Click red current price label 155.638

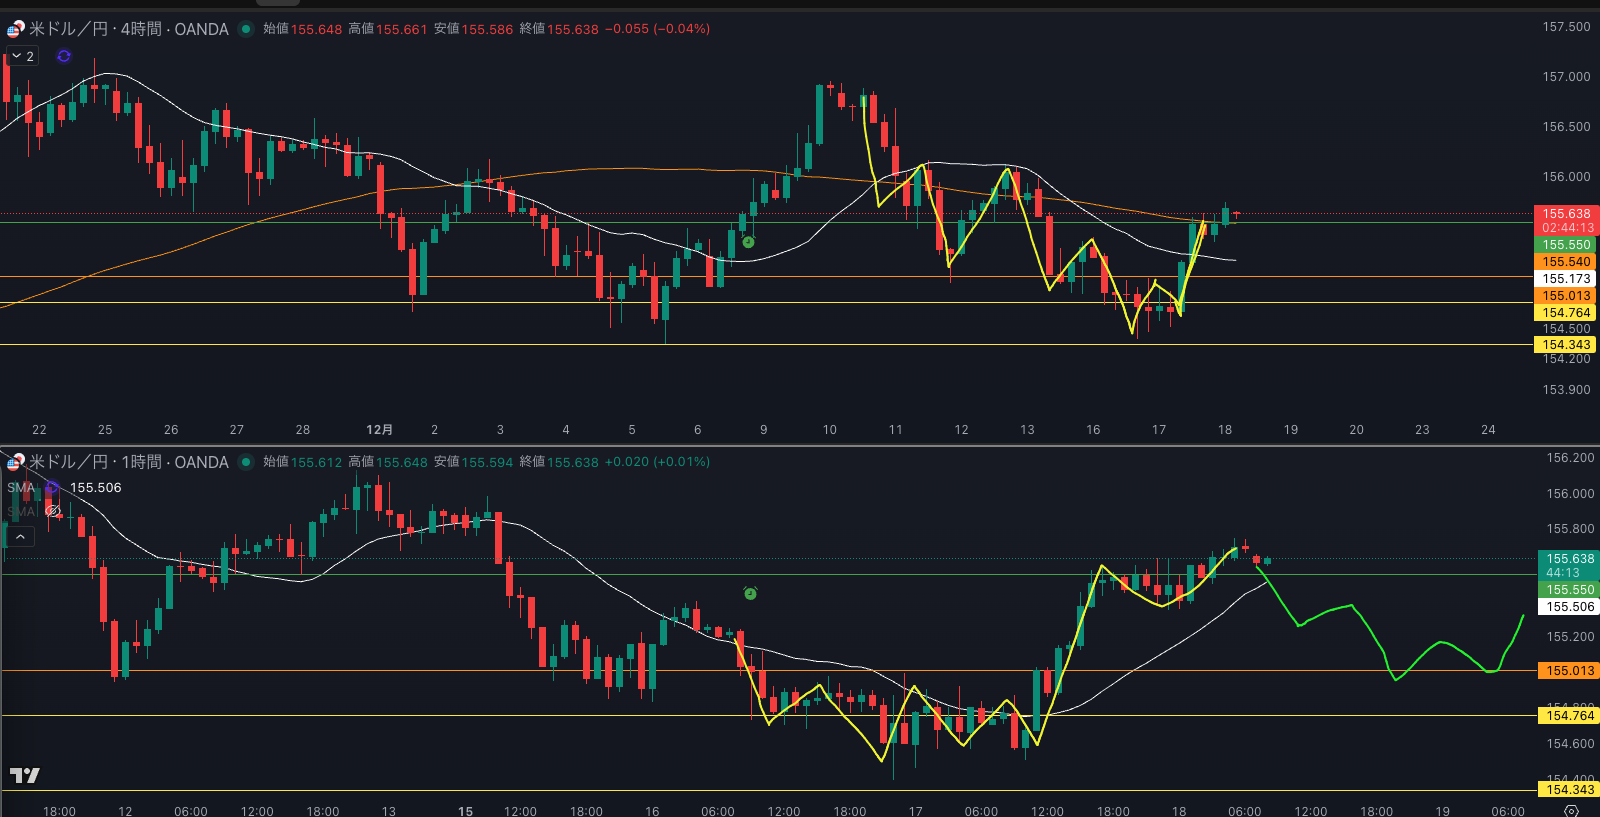coord(1566,214)
